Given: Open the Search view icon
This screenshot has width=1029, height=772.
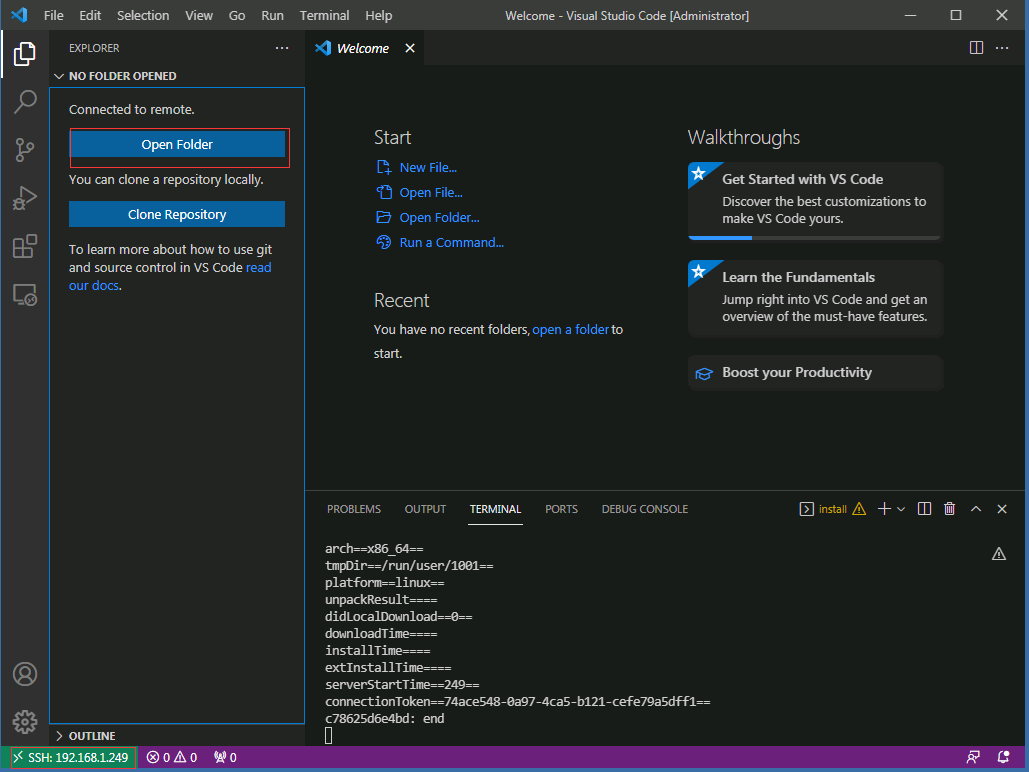Looking at the screenshot, I should click(x=24, y=102).
